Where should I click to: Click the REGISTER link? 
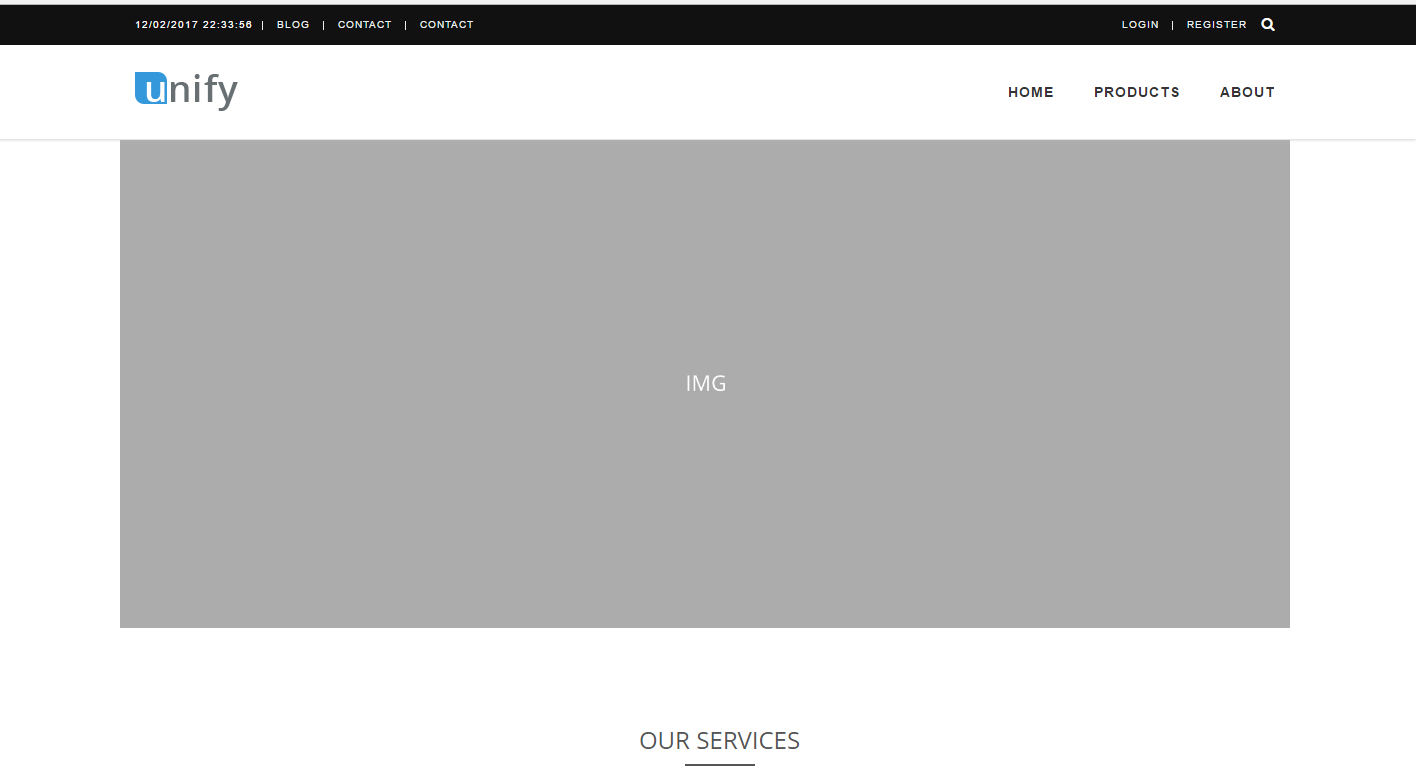(1216, 25)
